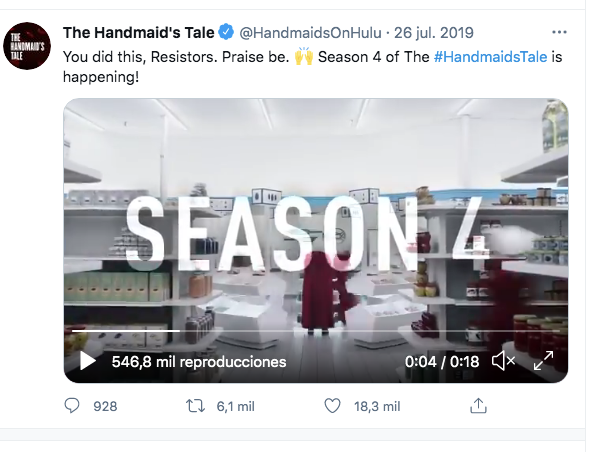
Task: Click the reply speech bubble icon
Action: (72, 406)
